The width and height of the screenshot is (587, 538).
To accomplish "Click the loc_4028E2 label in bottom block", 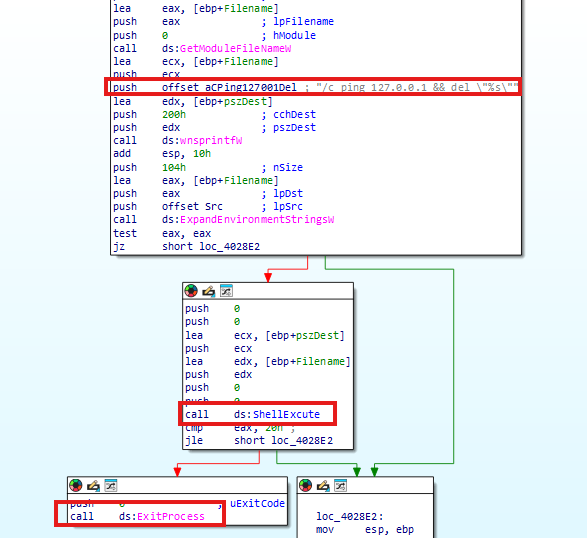I will 350,517.
